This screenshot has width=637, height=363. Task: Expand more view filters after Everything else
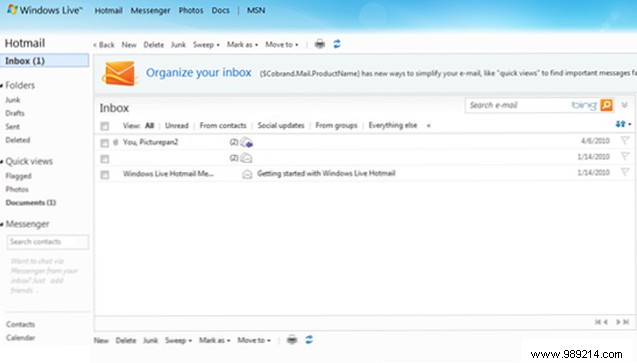point(428,126)
